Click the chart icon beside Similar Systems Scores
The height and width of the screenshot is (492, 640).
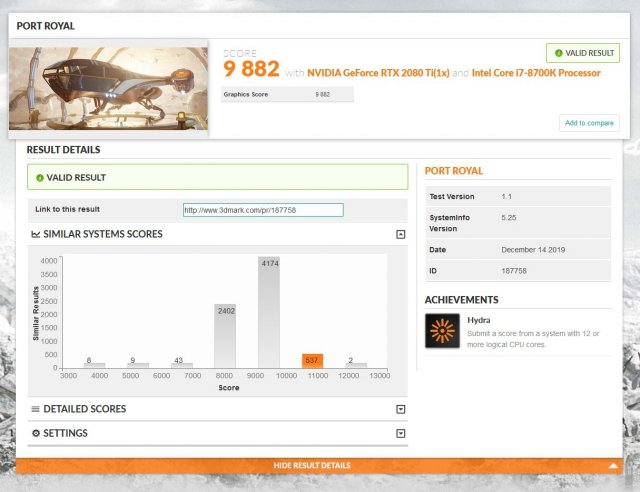pyautogui.click(x=36, y=234)
